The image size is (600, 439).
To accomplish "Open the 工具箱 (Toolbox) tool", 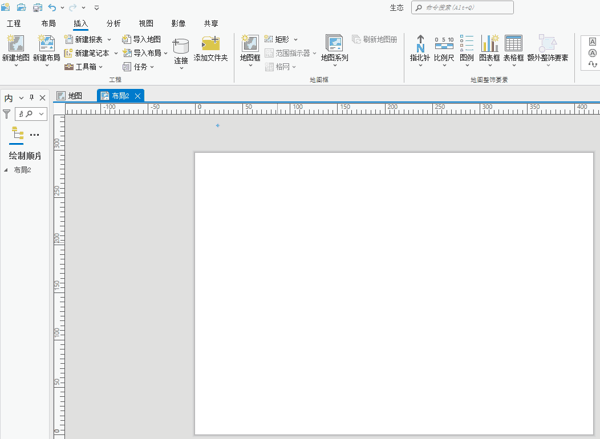I will click(x=81, y=67).
